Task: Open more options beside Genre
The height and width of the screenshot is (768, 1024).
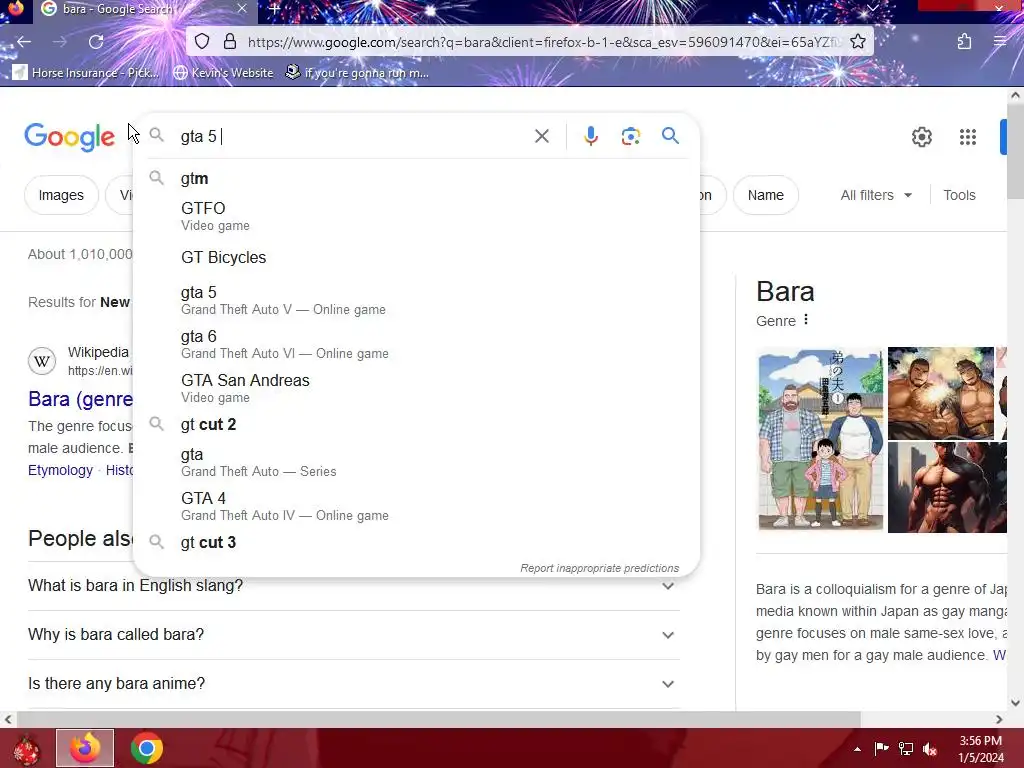Action: click(x=806, y=320)
